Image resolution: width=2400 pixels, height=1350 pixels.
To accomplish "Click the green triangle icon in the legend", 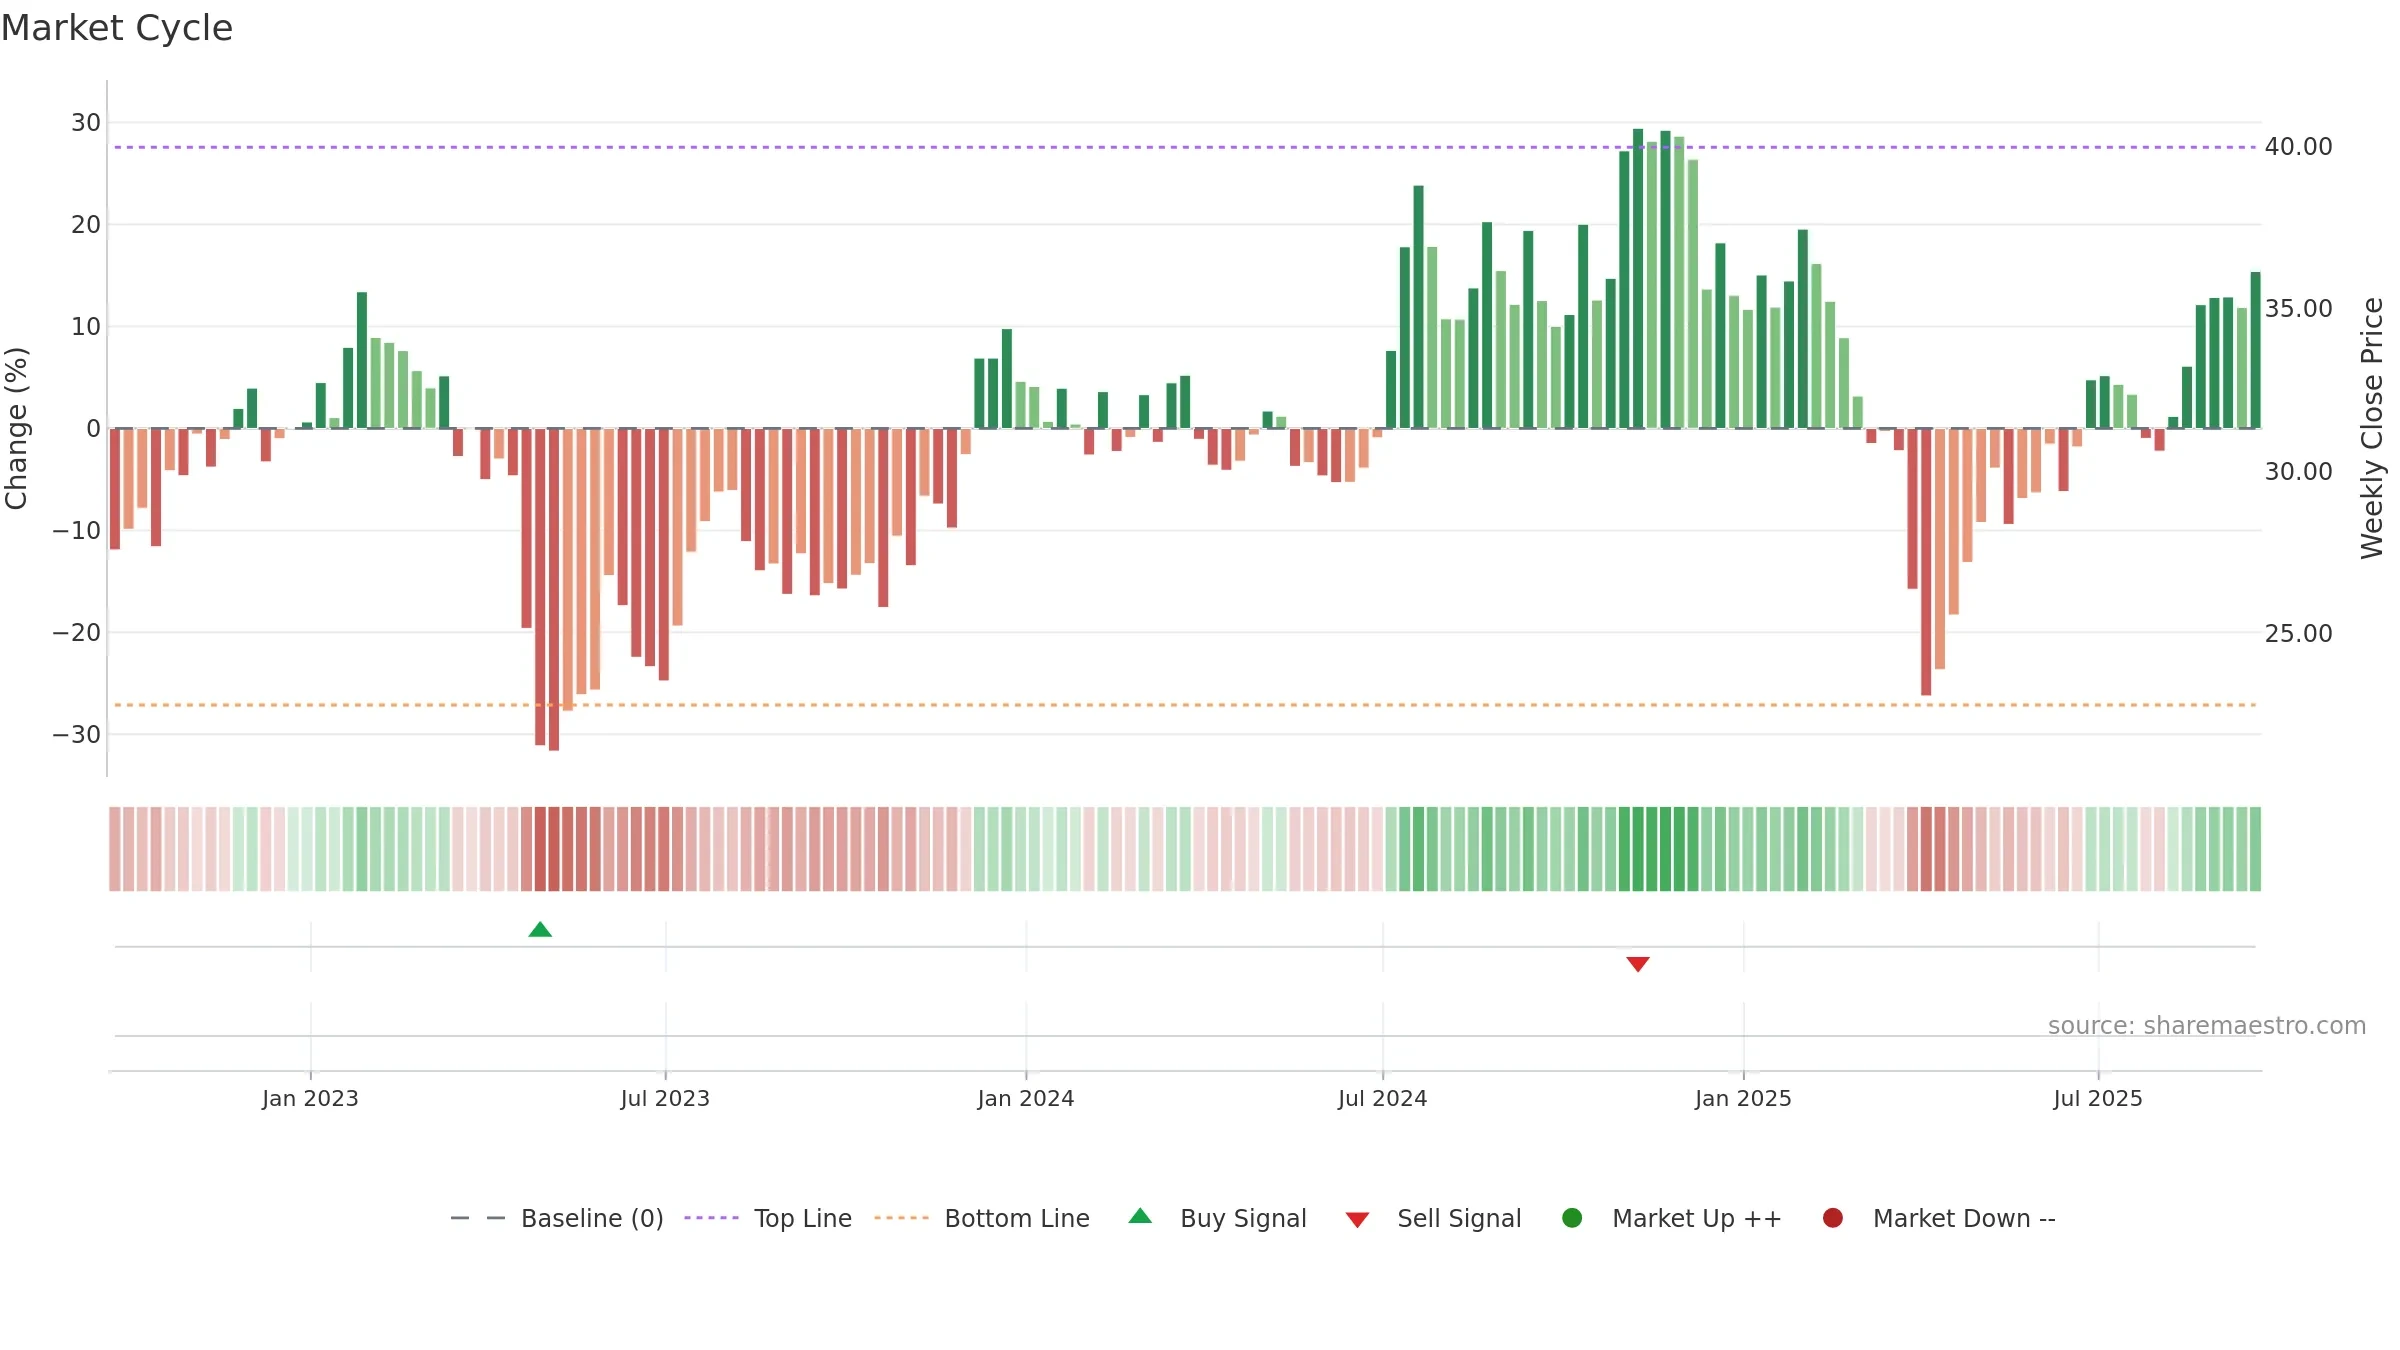I will 1140,1217.
